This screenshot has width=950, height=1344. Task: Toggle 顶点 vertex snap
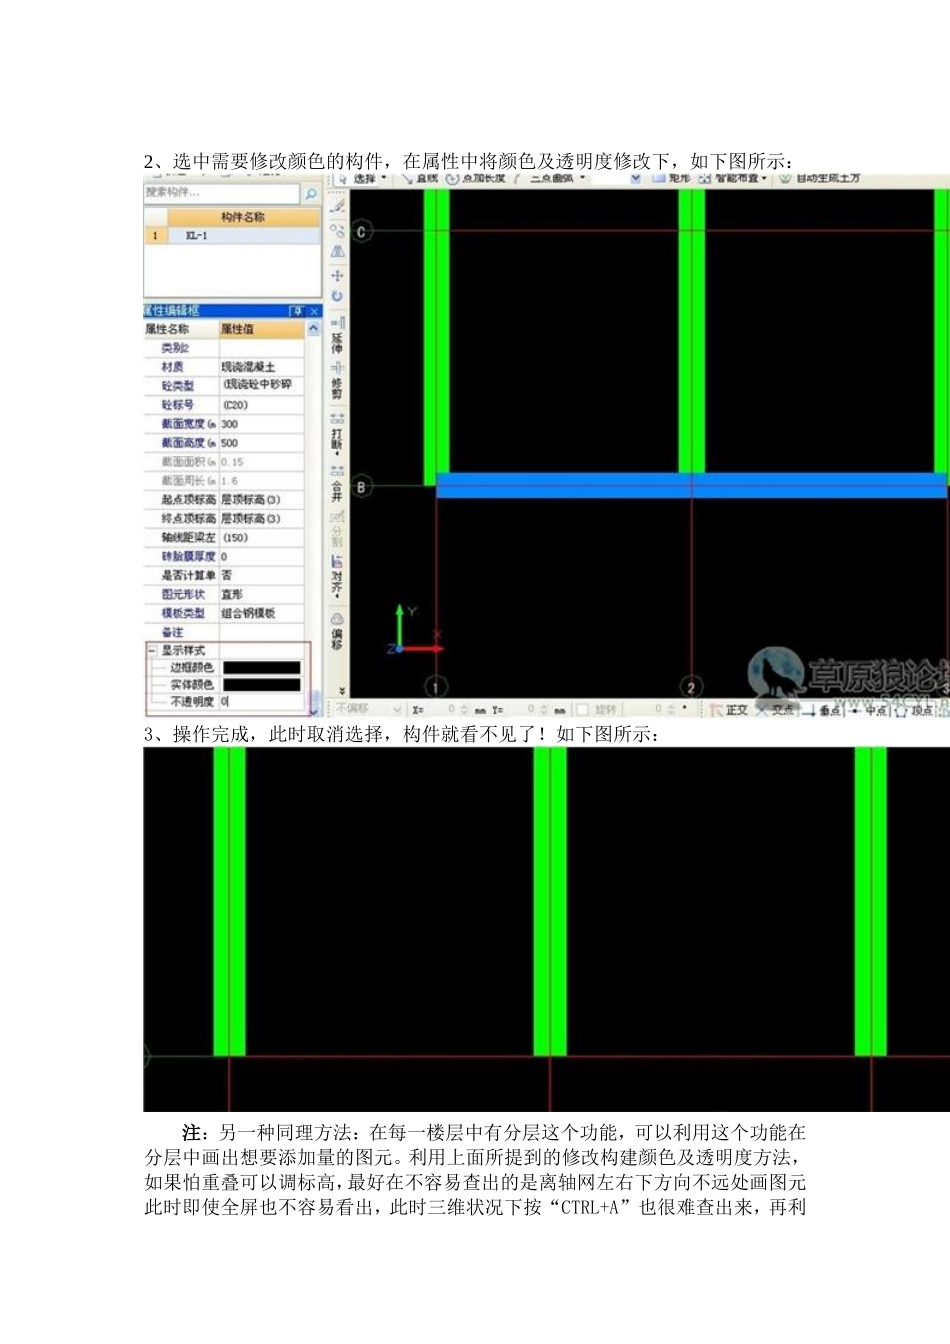(x=914, y=710)
